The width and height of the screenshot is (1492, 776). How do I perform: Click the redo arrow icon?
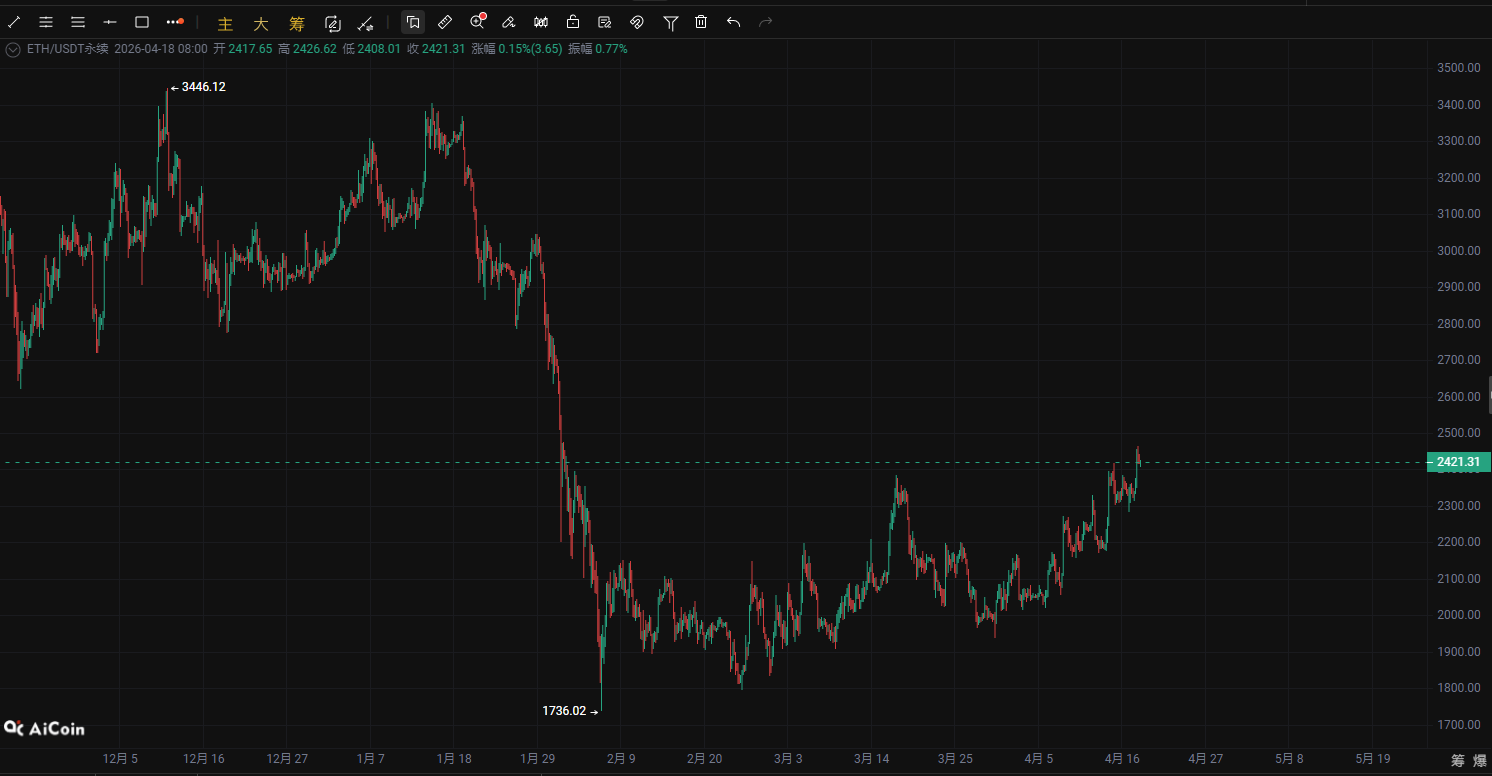point(766,22)
